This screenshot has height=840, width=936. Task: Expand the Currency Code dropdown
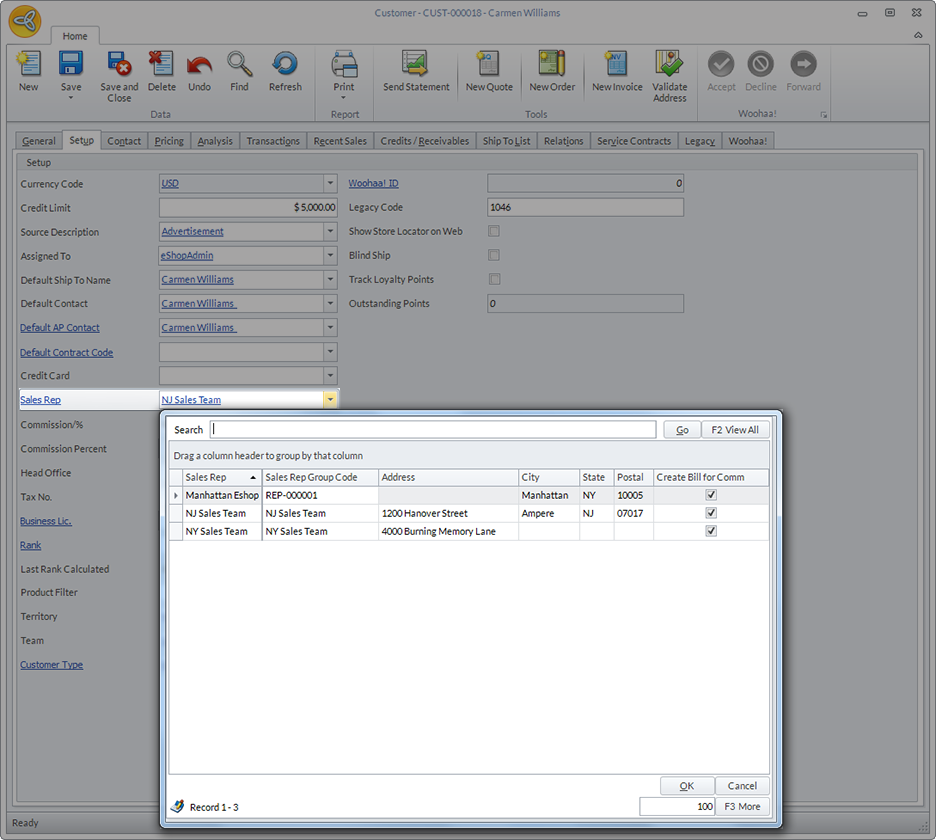[330, 184]
